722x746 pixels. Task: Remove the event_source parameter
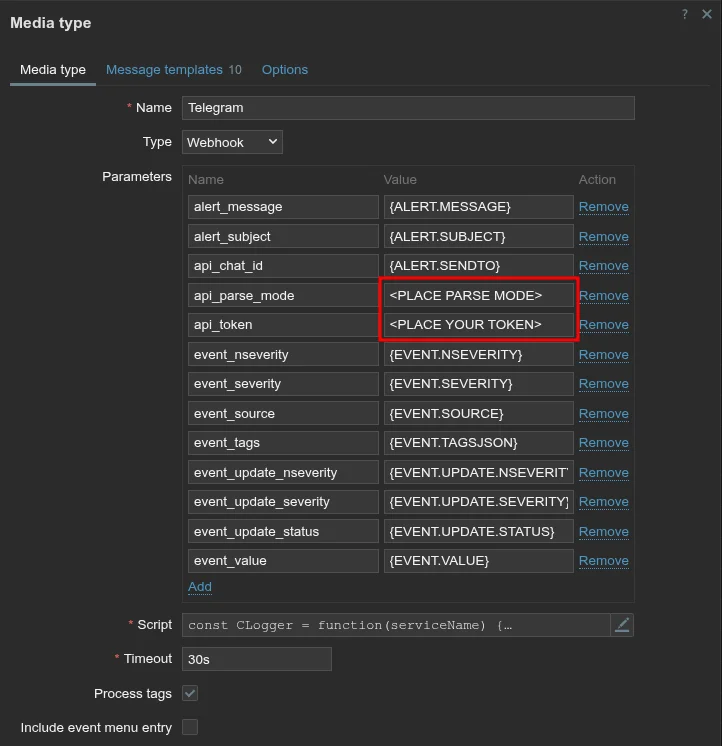click(604, 413)
